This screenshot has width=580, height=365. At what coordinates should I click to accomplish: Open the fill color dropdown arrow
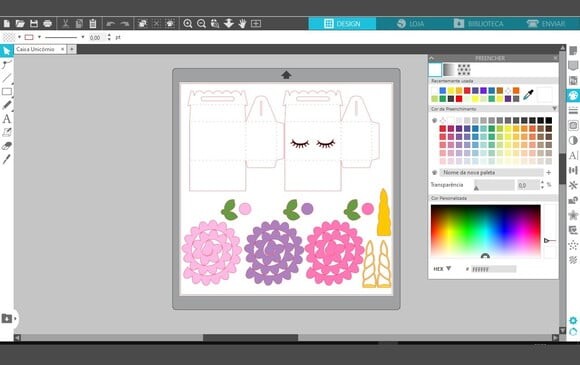[19, 37]
